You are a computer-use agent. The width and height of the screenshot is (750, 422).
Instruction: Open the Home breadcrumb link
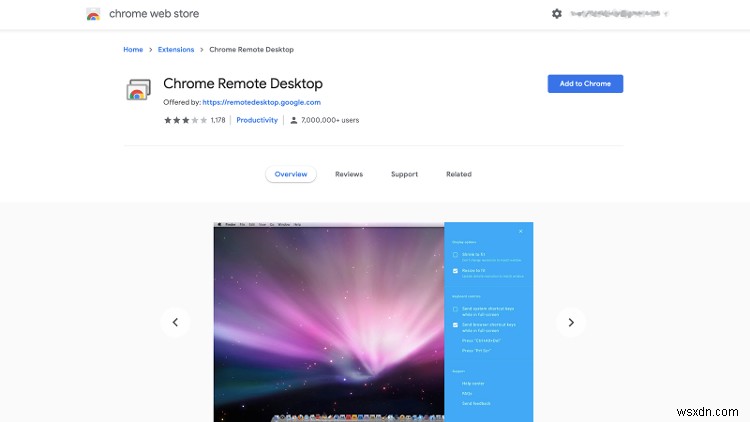coord(133,49)
